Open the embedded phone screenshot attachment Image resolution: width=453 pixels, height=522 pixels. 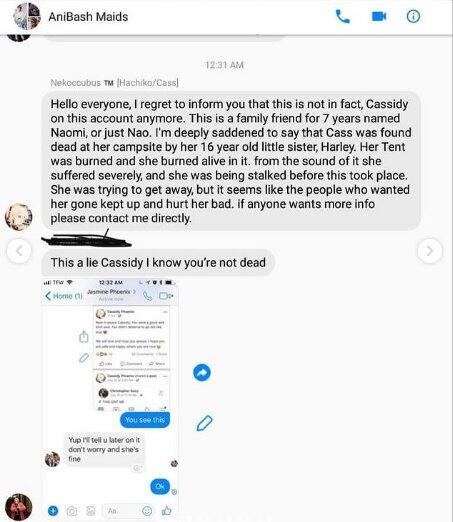pos(110,399)
